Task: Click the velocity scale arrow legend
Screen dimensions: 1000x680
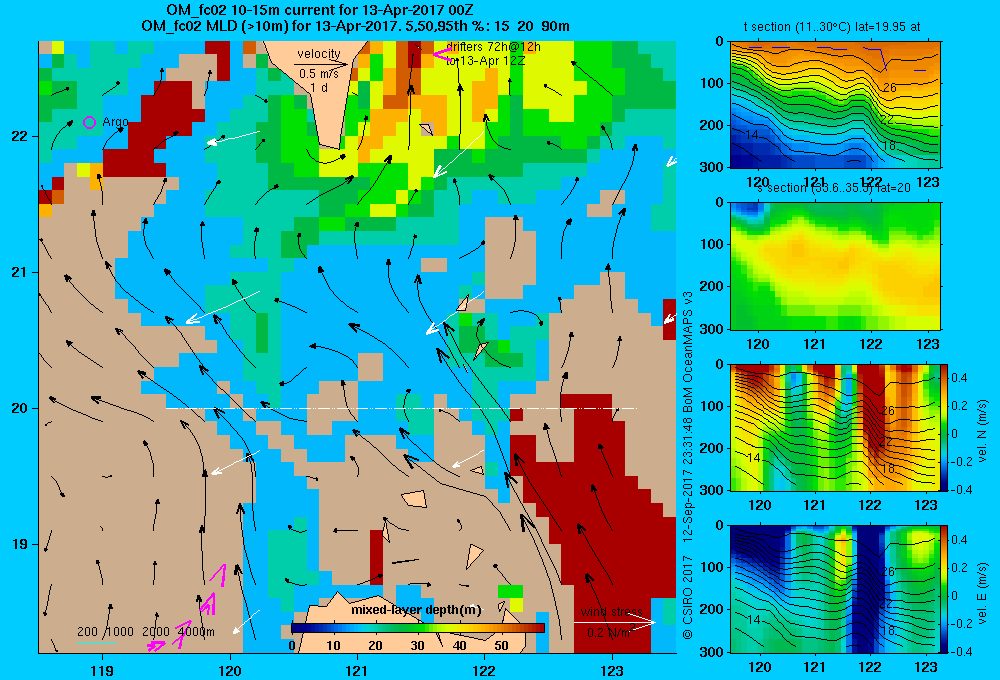Action: point(322,64)
